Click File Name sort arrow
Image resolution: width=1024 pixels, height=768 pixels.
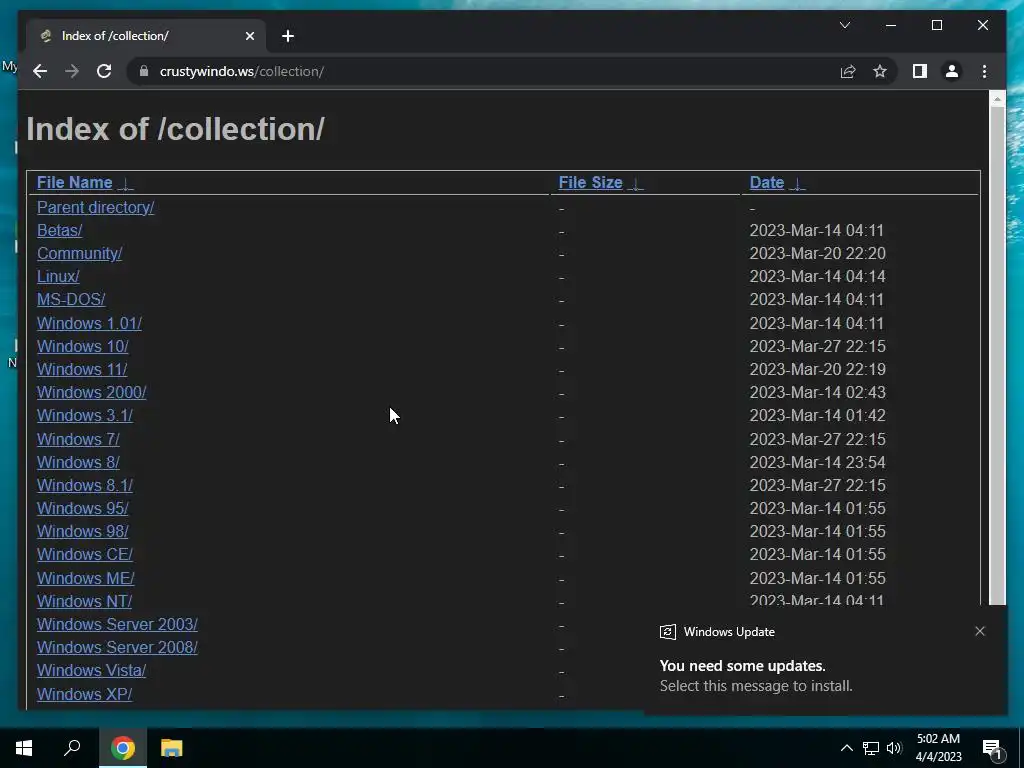point(125,184)
